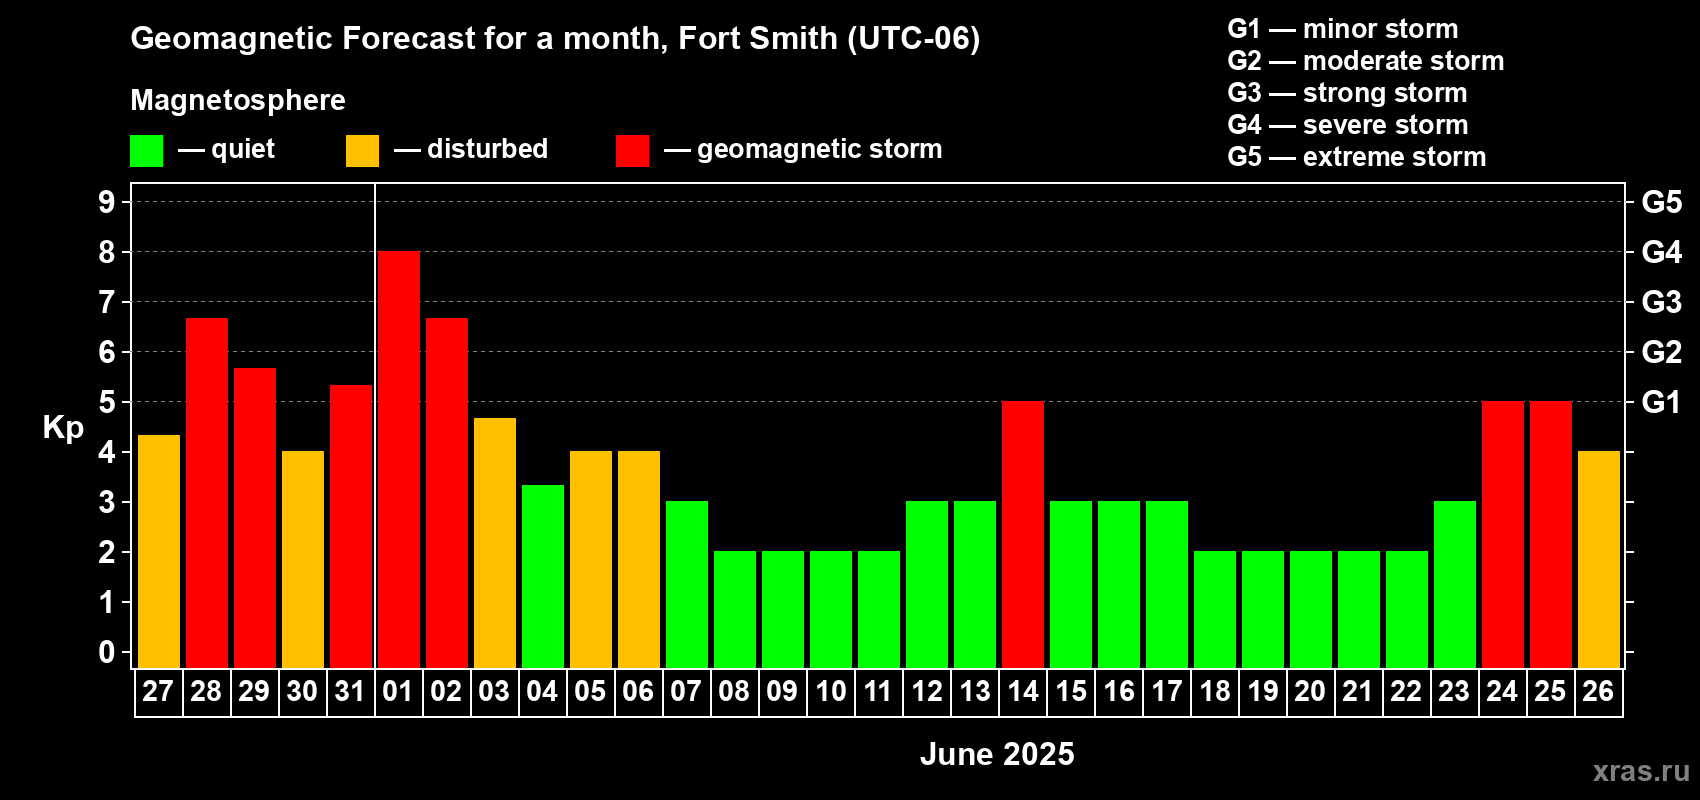The height and width of the screenshot is (800, 1700).
Task: Click the 'G5 — extreme storm' legend line
Action: point(1357,157)
